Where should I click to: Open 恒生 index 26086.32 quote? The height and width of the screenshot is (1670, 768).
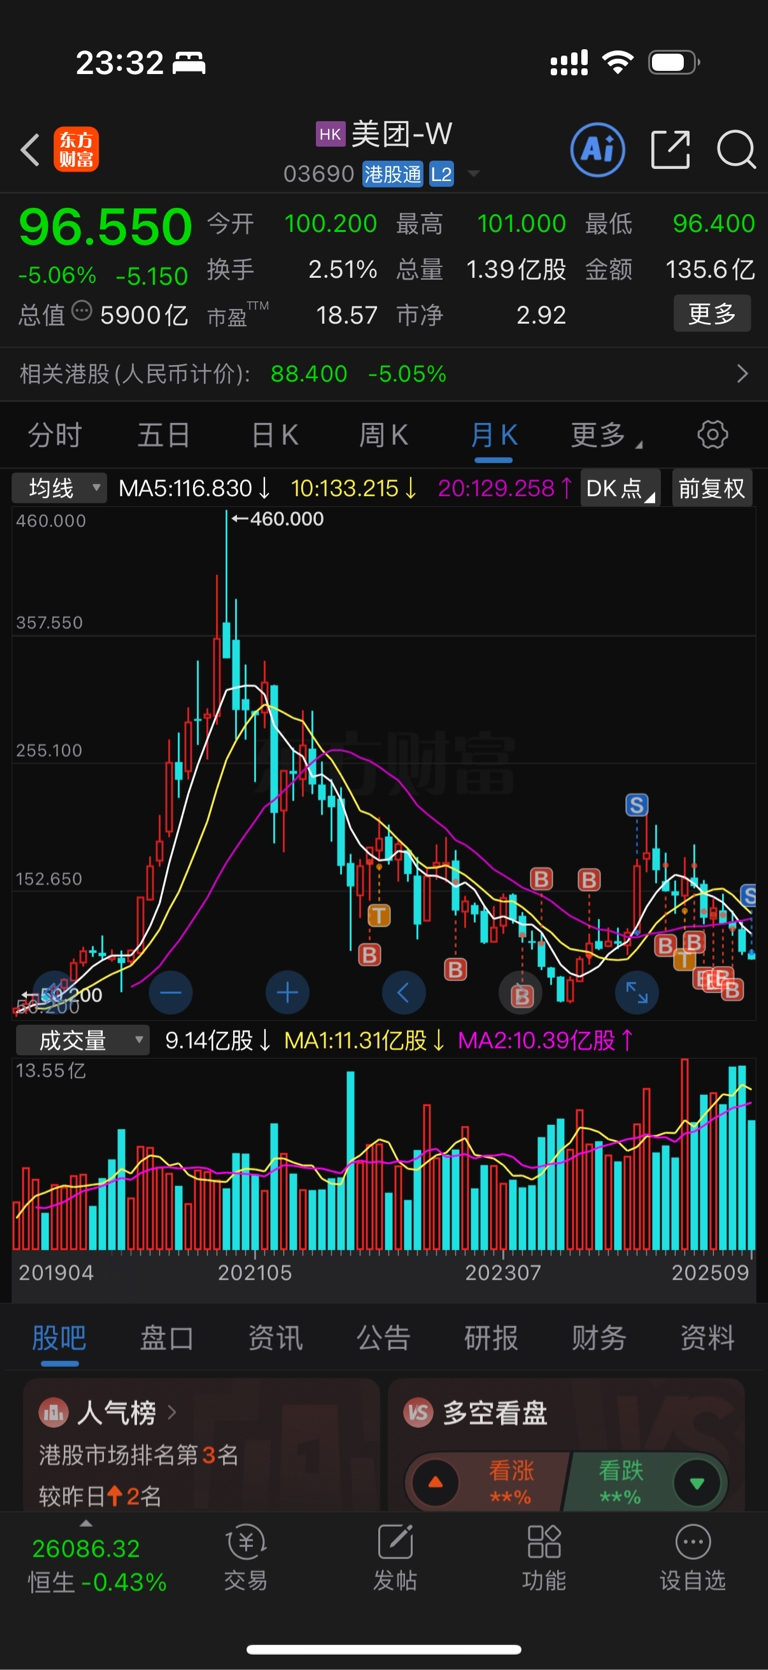86,1549
